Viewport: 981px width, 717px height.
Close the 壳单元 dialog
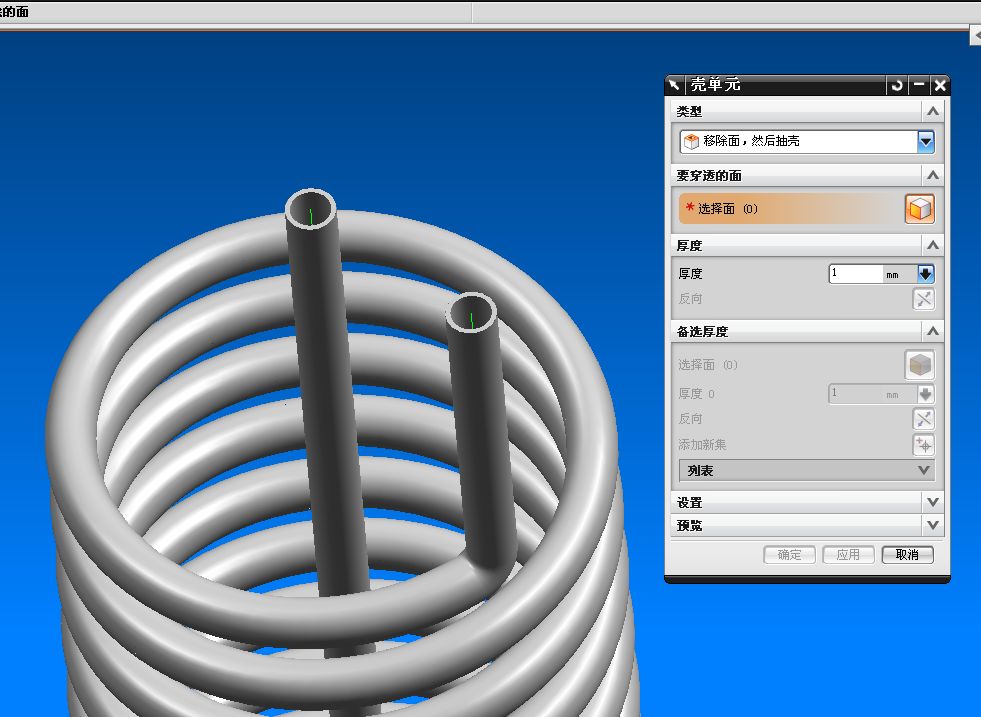pos(940,85)
